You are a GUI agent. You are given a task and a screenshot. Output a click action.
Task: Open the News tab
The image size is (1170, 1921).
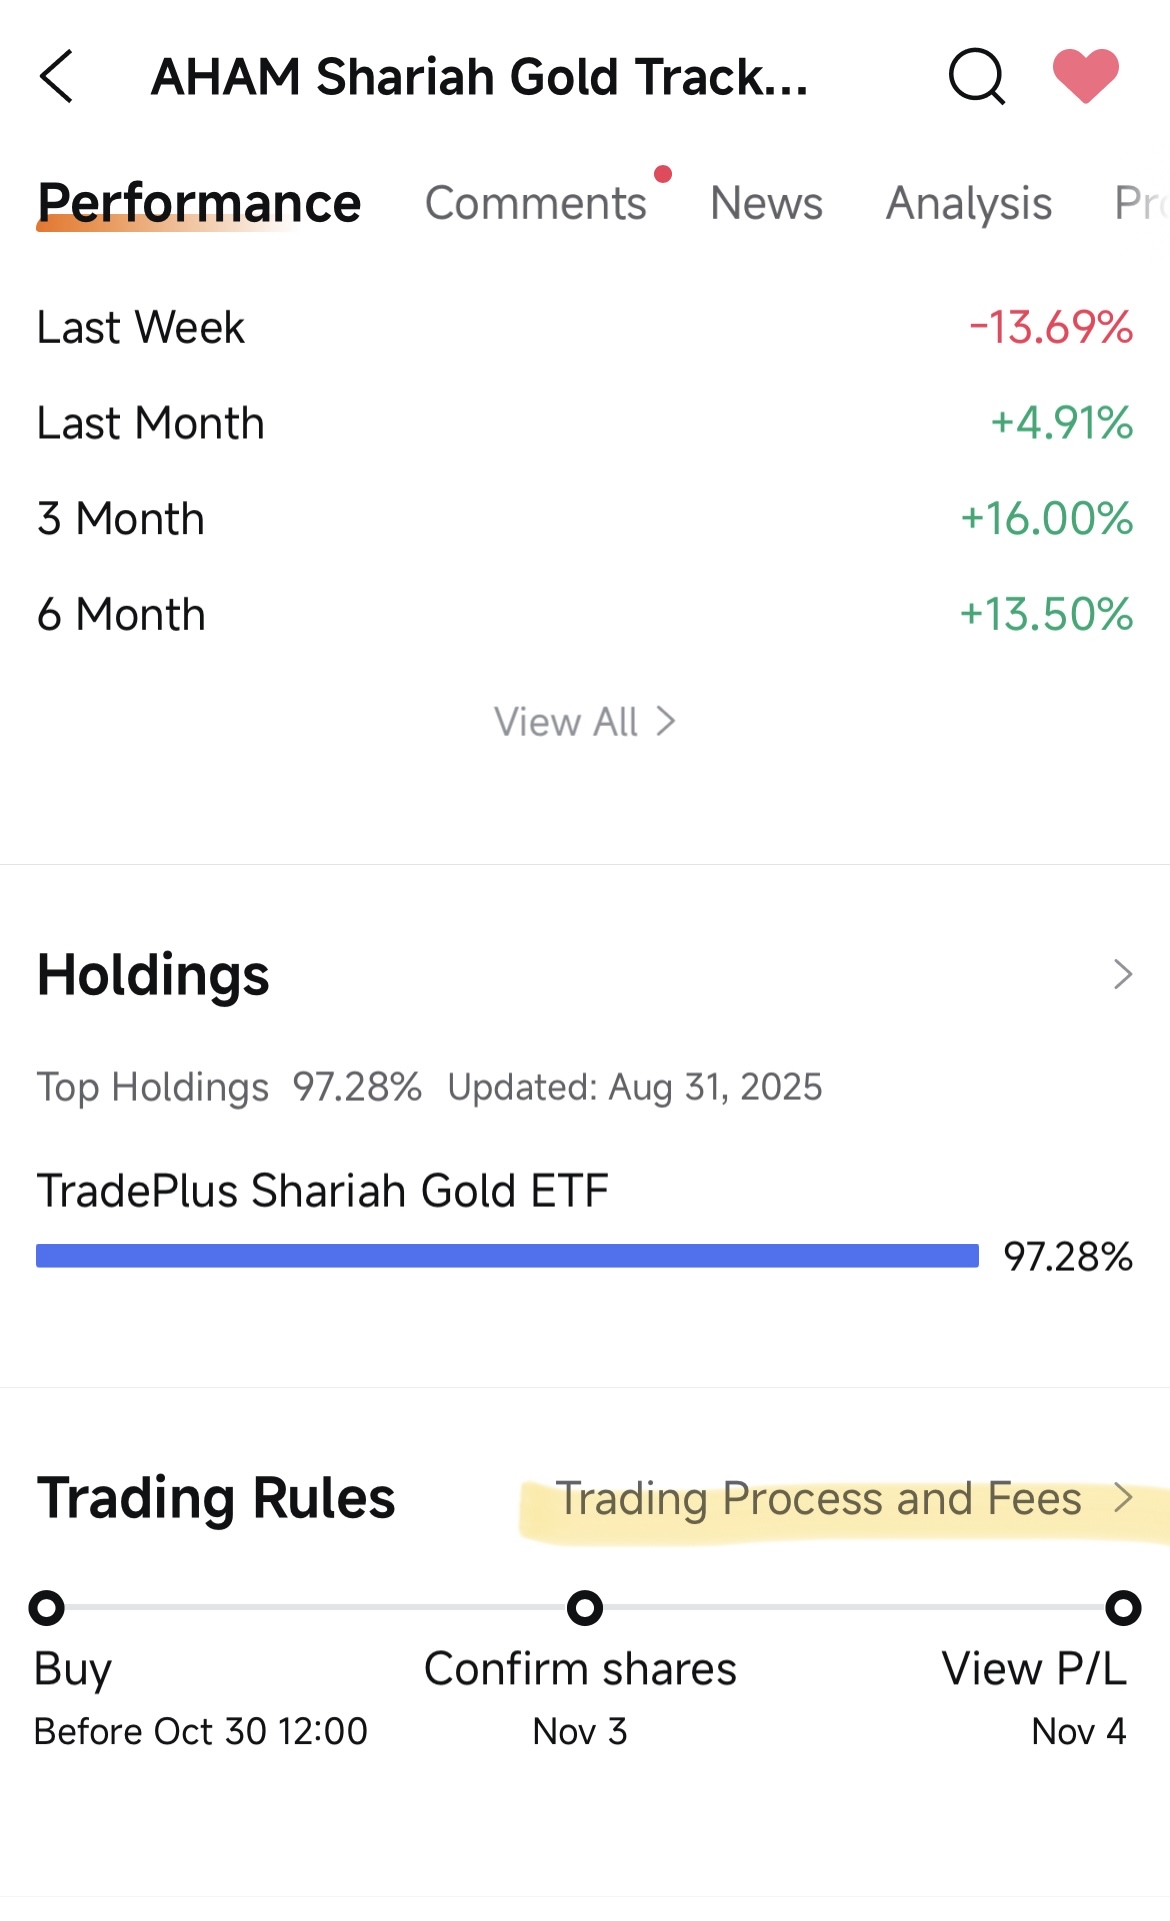[x=766, y=203]
